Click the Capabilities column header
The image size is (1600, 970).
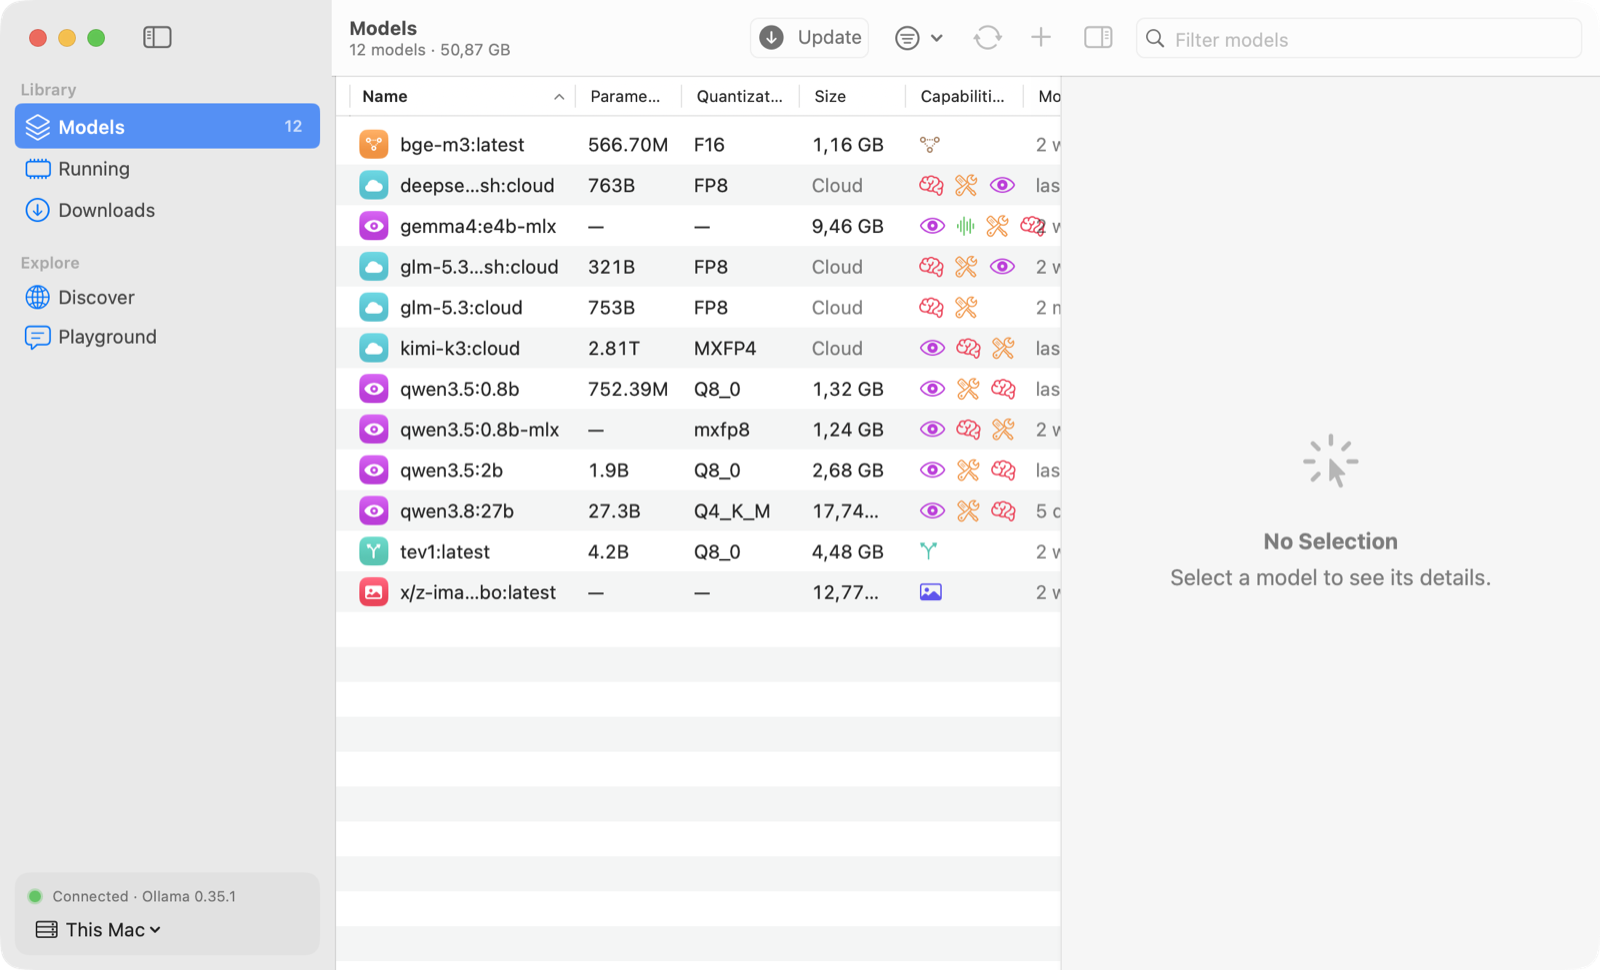coord(962,96)
